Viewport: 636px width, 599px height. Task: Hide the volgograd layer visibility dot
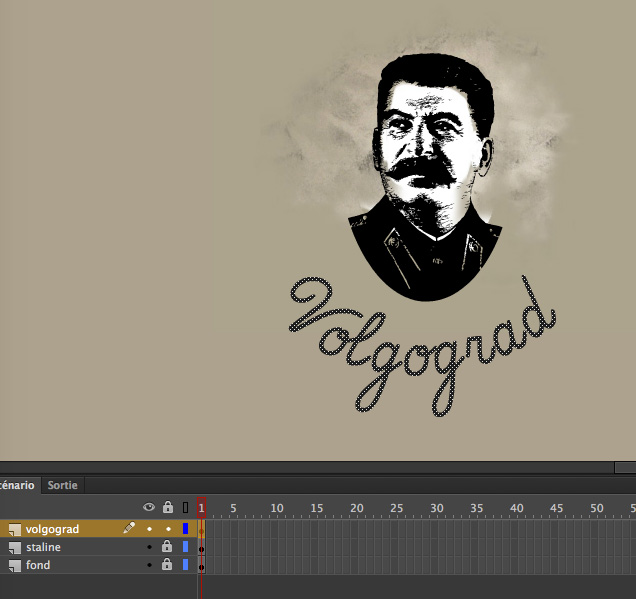click(149, 529)
